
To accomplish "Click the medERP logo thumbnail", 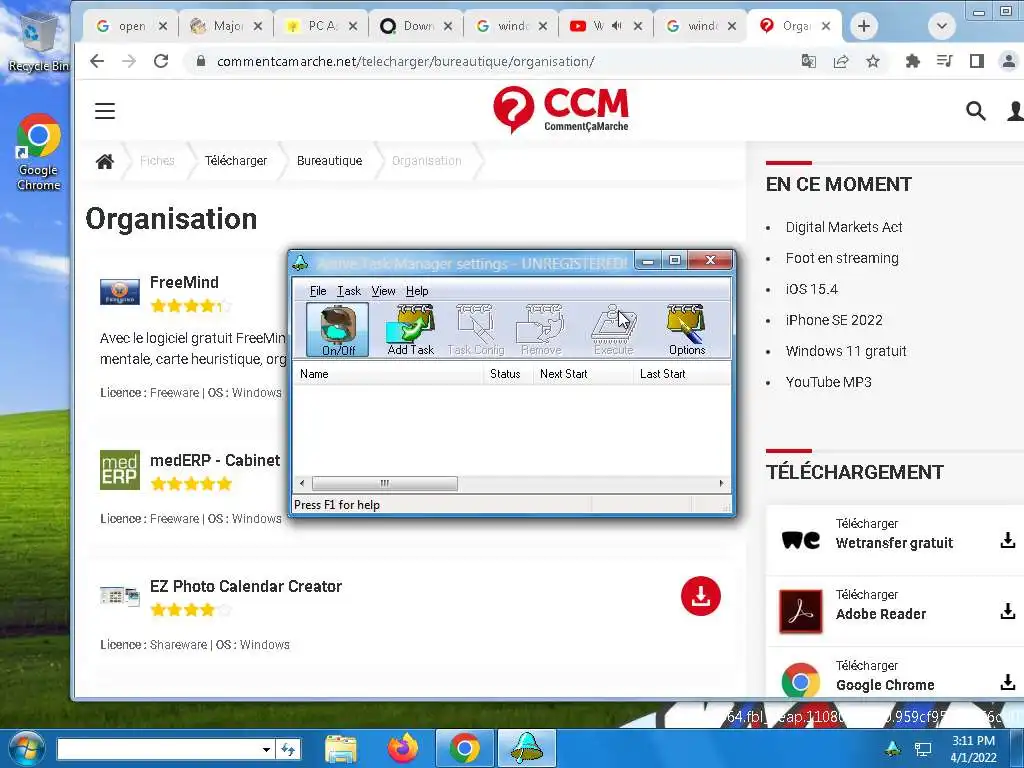I will [120, 470].
